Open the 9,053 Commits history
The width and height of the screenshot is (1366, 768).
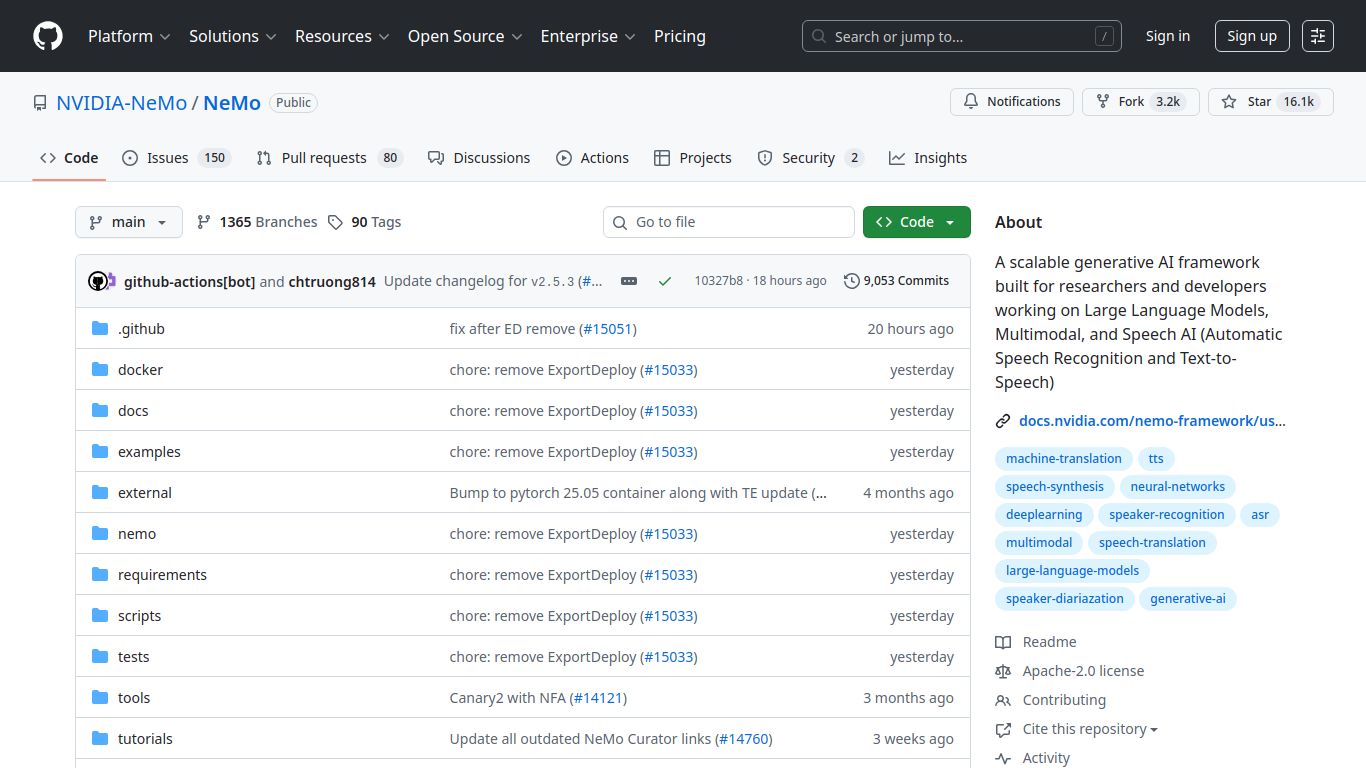(x=896, y=281)
